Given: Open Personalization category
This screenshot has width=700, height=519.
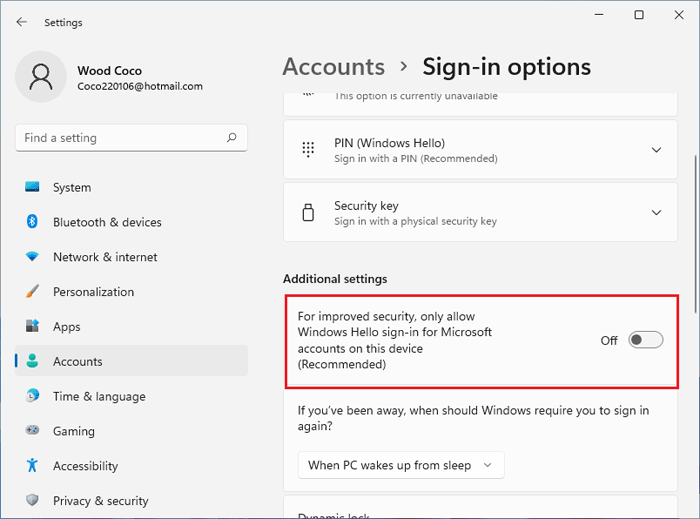Looking at the screenshot, I should [x=131, y=291].
